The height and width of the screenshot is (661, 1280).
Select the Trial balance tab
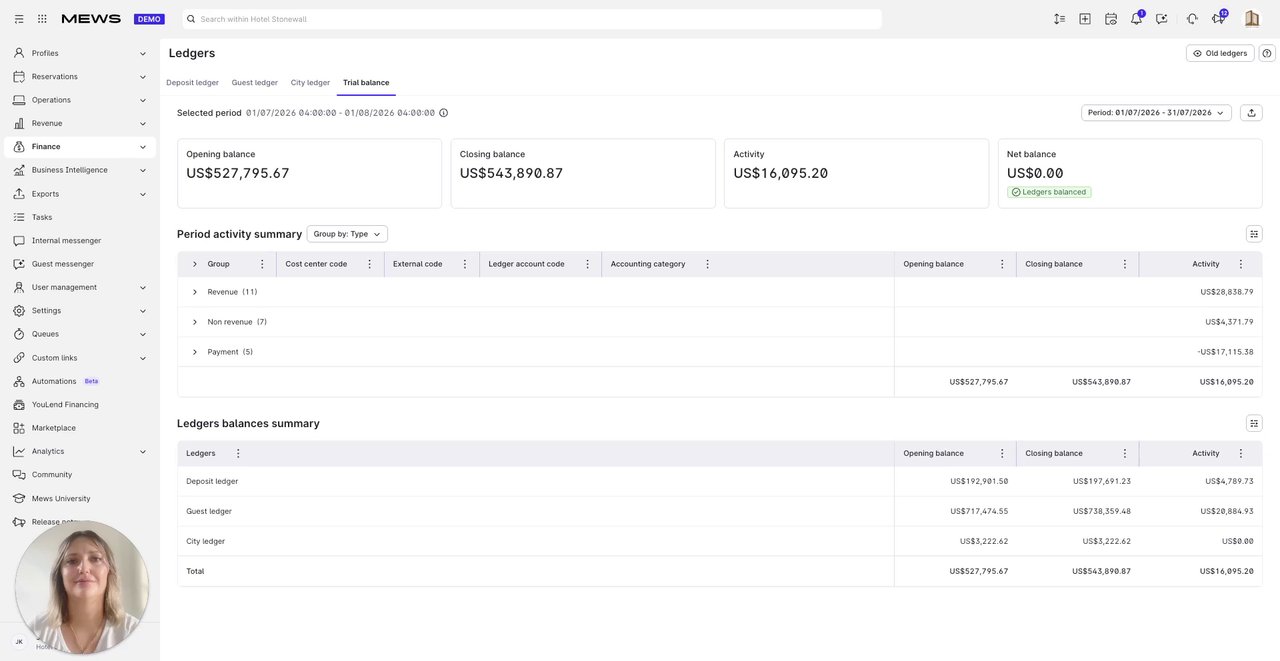[366, 83]
